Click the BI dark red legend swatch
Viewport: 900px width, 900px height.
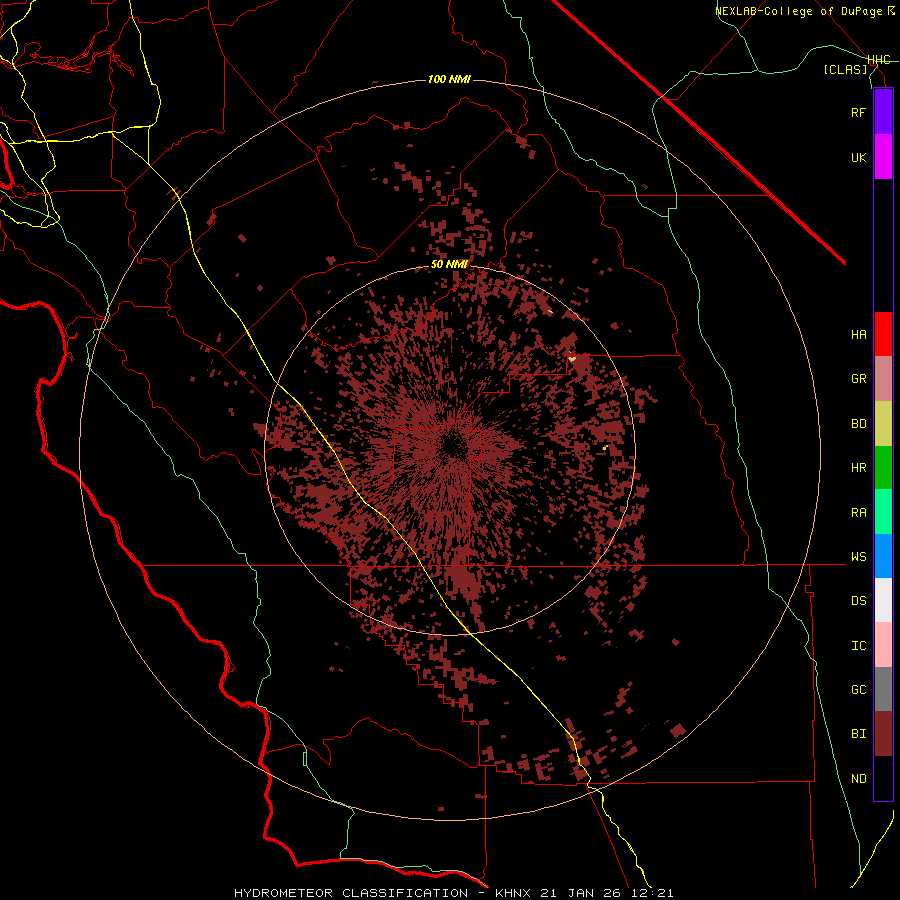point(883,734)
